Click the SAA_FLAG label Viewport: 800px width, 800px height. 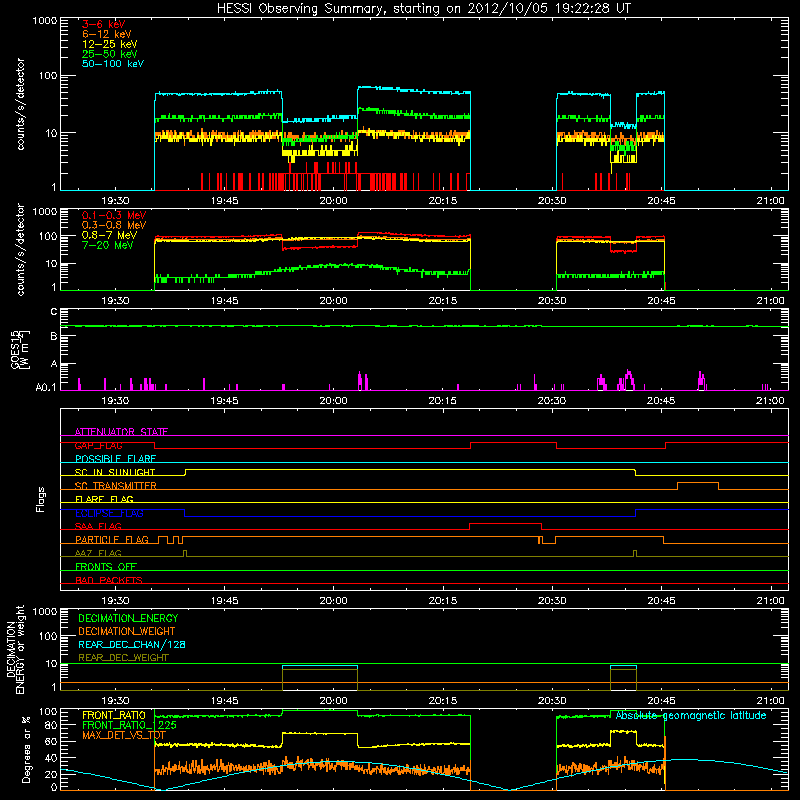click(x=98, y=526)
